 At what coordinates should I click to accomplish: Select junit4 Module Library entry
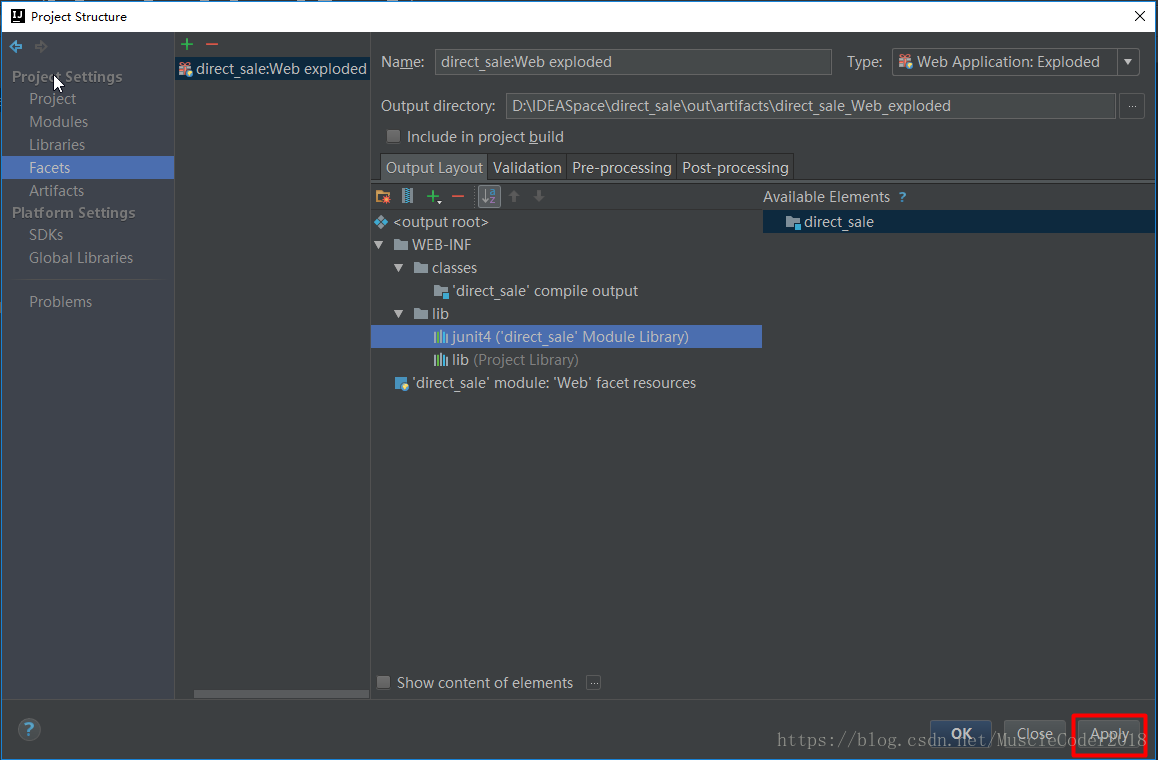pos(566,337)
